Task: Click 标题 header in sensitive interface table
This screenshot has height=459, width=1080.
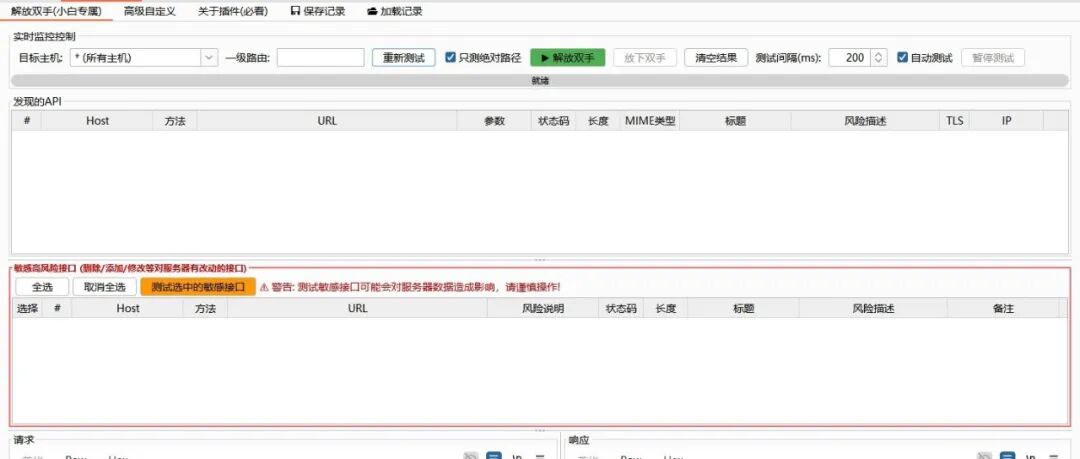Action: pyautogui.click(x=743, y=308)
